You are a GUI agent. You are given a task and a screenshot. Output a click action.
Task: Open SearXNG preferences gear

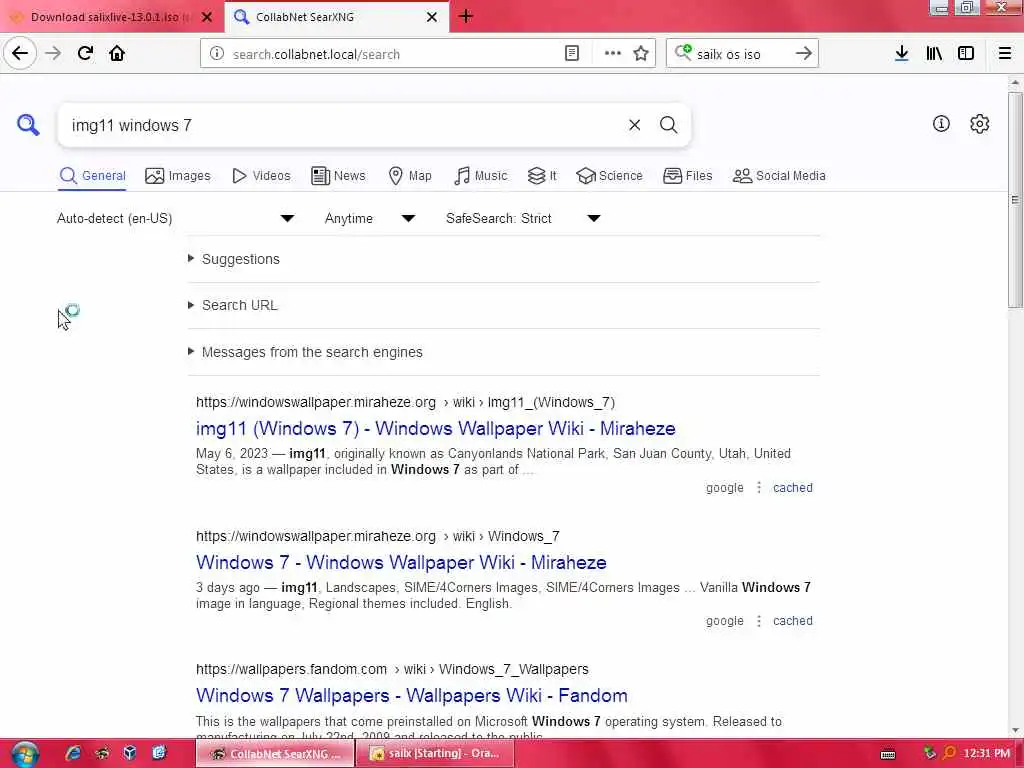(x=979, y=123)
